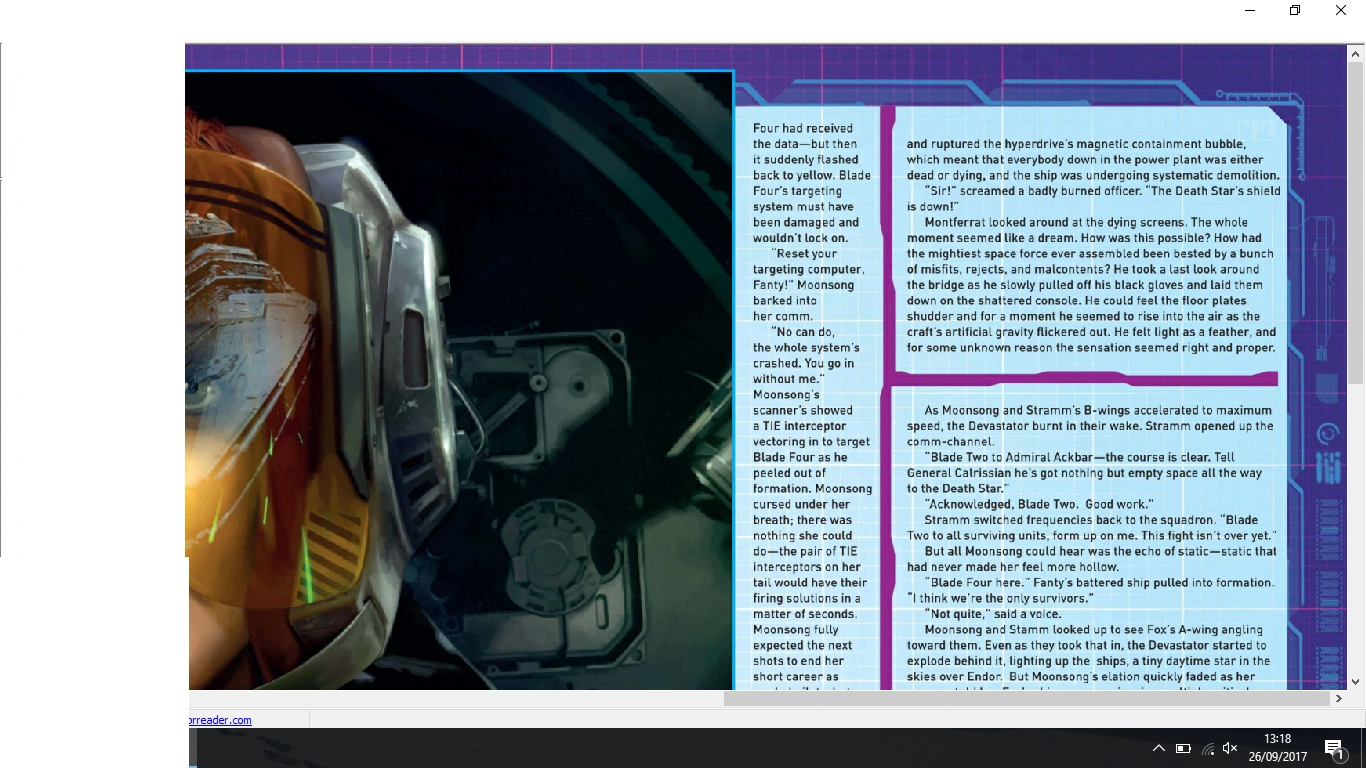Click the horizontal scrollbar thumb
1366x768 pixels.
click(x=1027, y=699)
